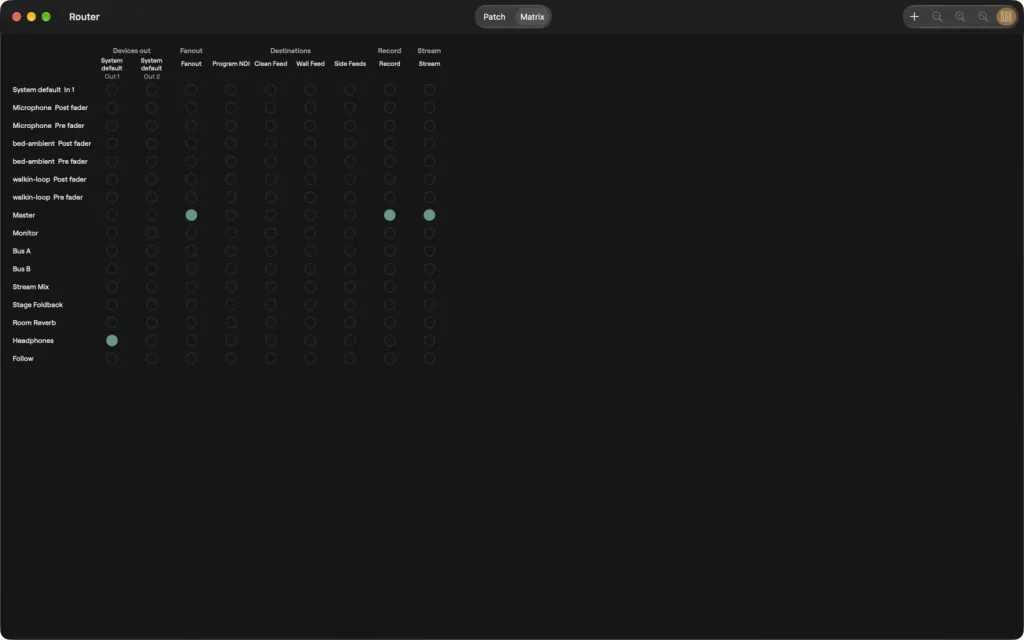Route Follow to Side Feeds
Image resolution: width=1024 pixels, height=640 pixels.
click(x=350, y=359)
